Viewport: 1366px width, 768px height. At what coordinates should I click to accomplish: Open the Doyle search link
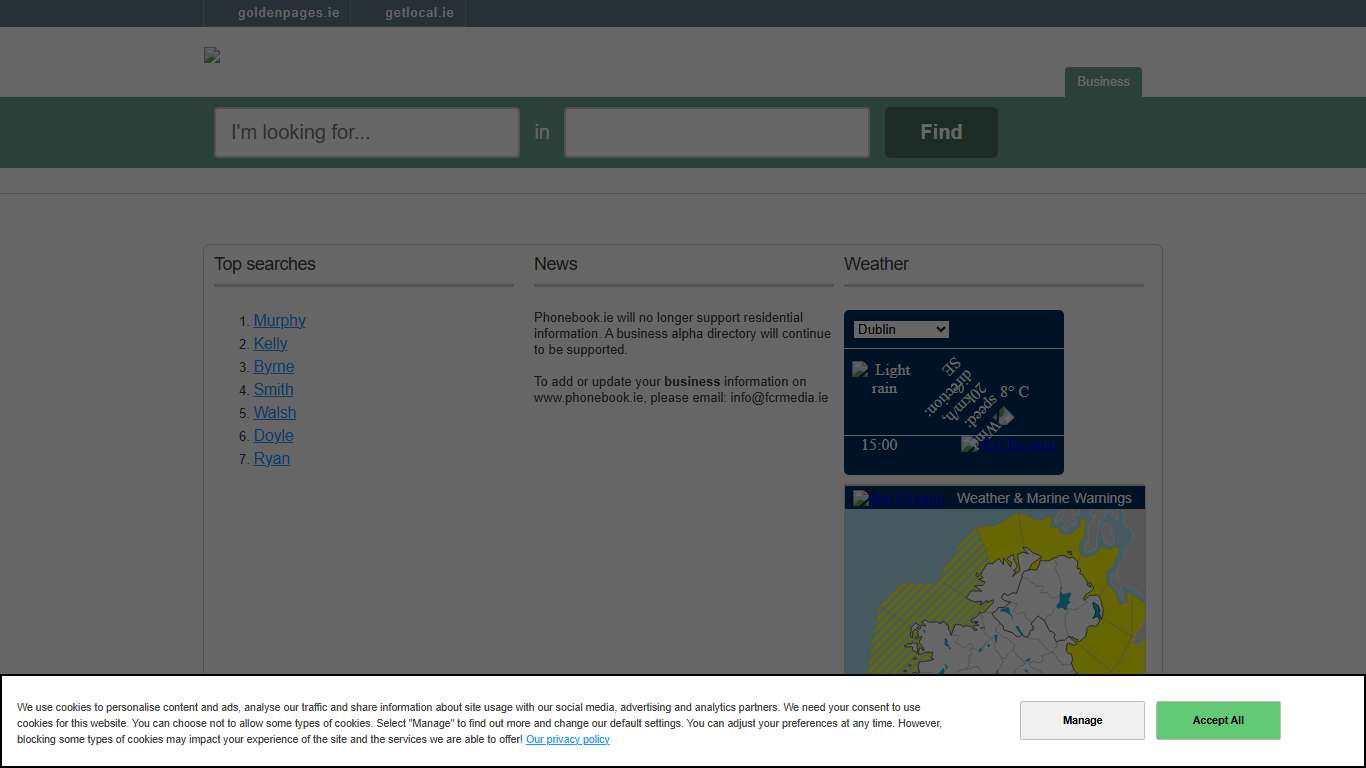(272, 435)
